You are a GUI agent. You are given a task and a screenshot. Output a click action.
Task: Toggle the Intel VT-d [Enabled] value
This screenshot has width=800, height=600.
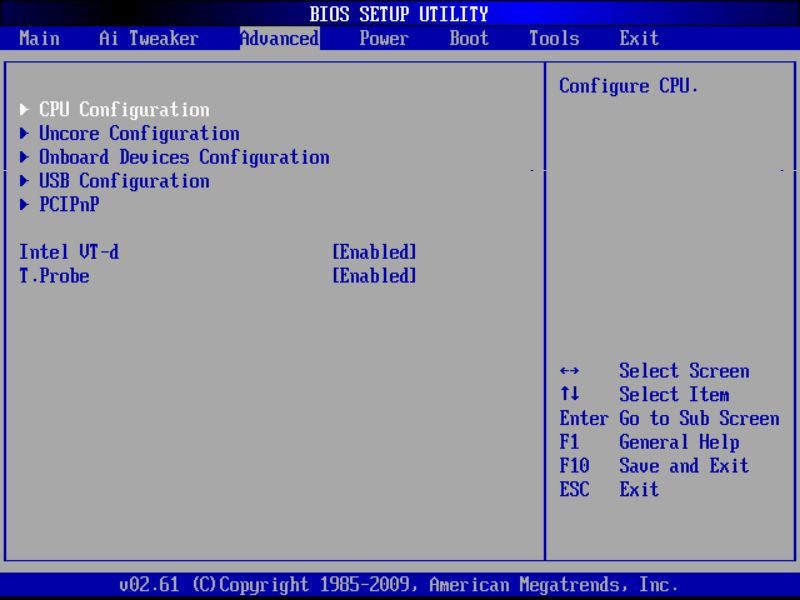coord(374,253)
